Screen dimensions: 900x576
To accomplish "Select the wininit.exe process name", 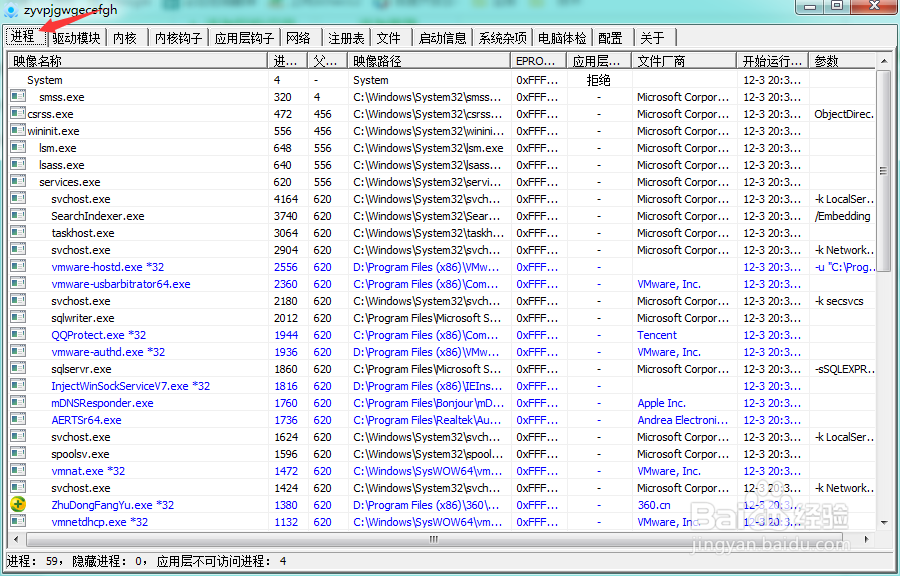I will coord(53,131).
